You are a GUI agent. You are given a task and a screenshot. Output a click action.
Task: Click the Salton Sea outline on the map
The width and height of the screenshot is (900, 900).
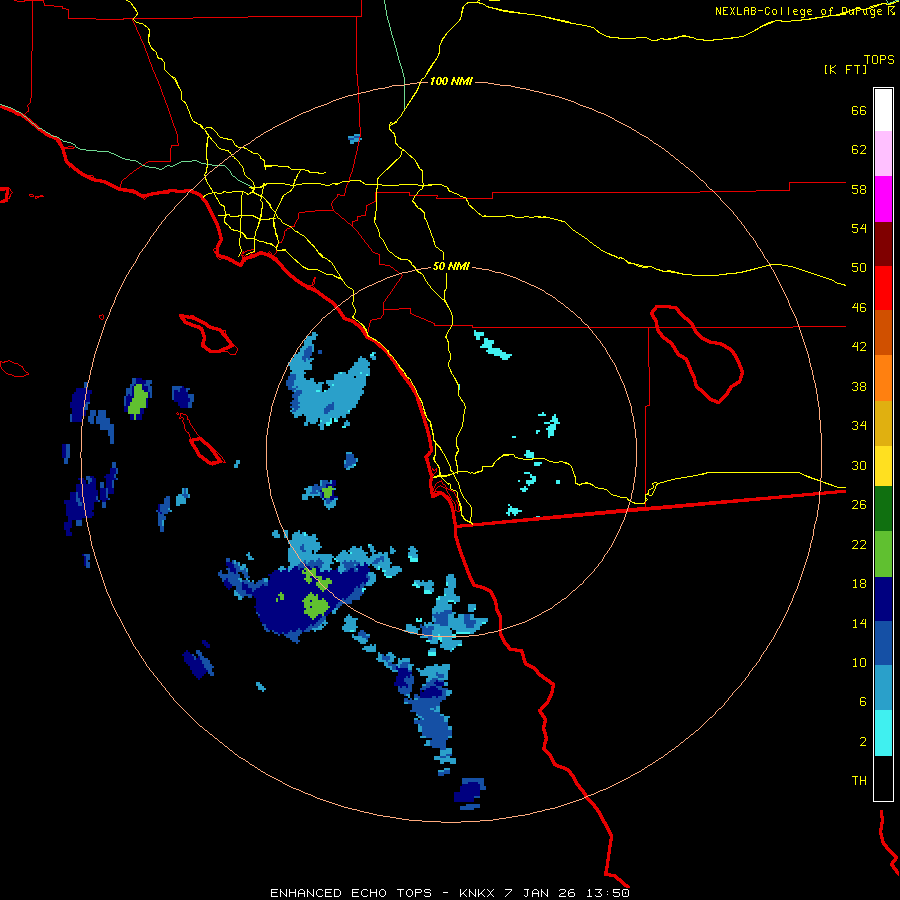[697, 354]
